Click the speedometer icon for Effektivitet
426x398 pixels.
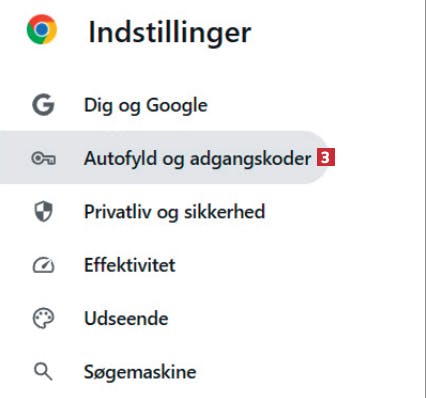43,265
